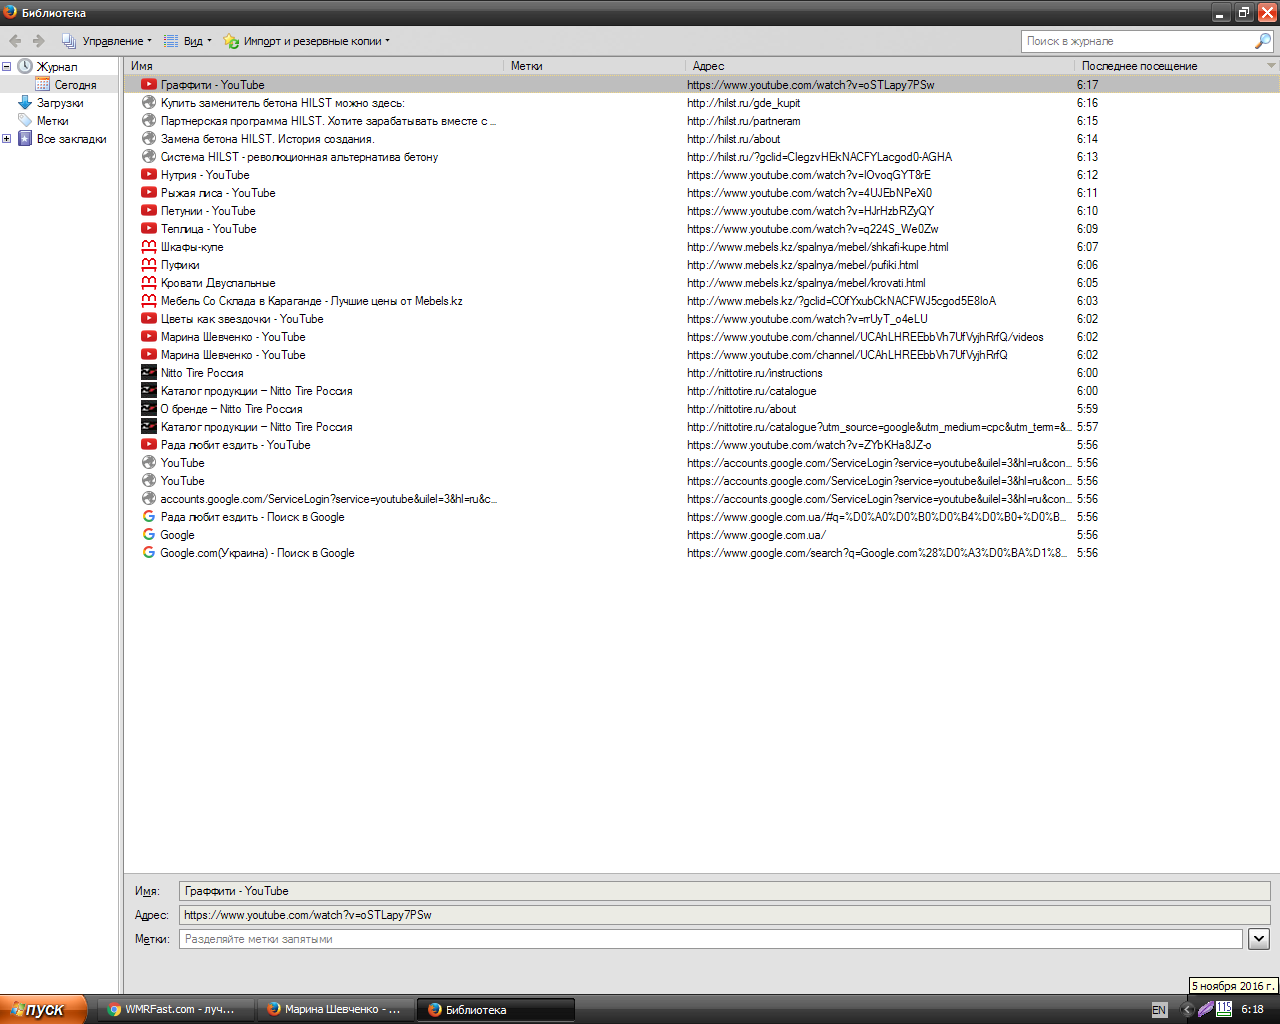Screen dimensions: 1280x1024
Task: Click the EN language indicator in the tray
Action: pos(1159,1010)
